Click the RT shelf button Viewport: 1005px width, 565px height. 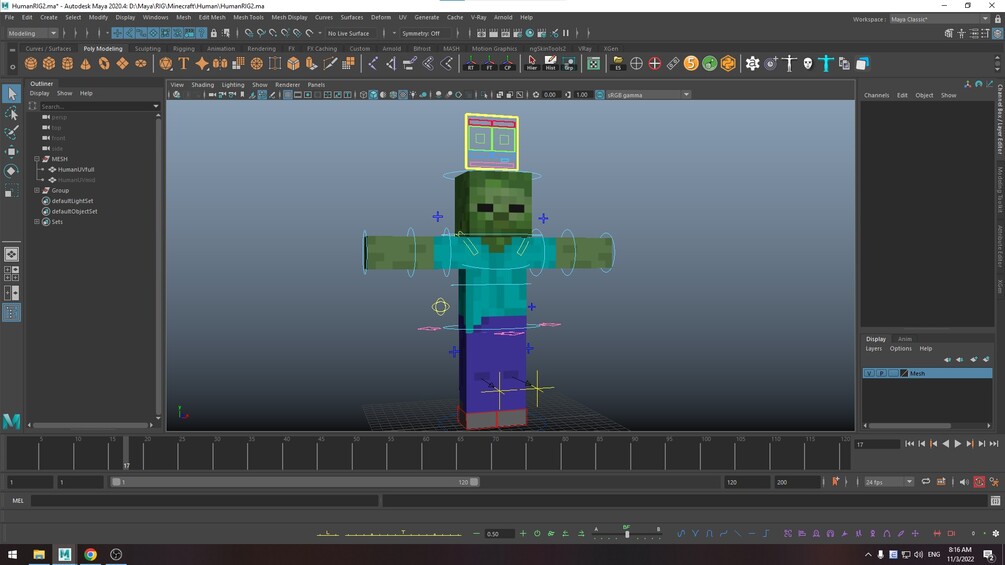tap(471, 63)
